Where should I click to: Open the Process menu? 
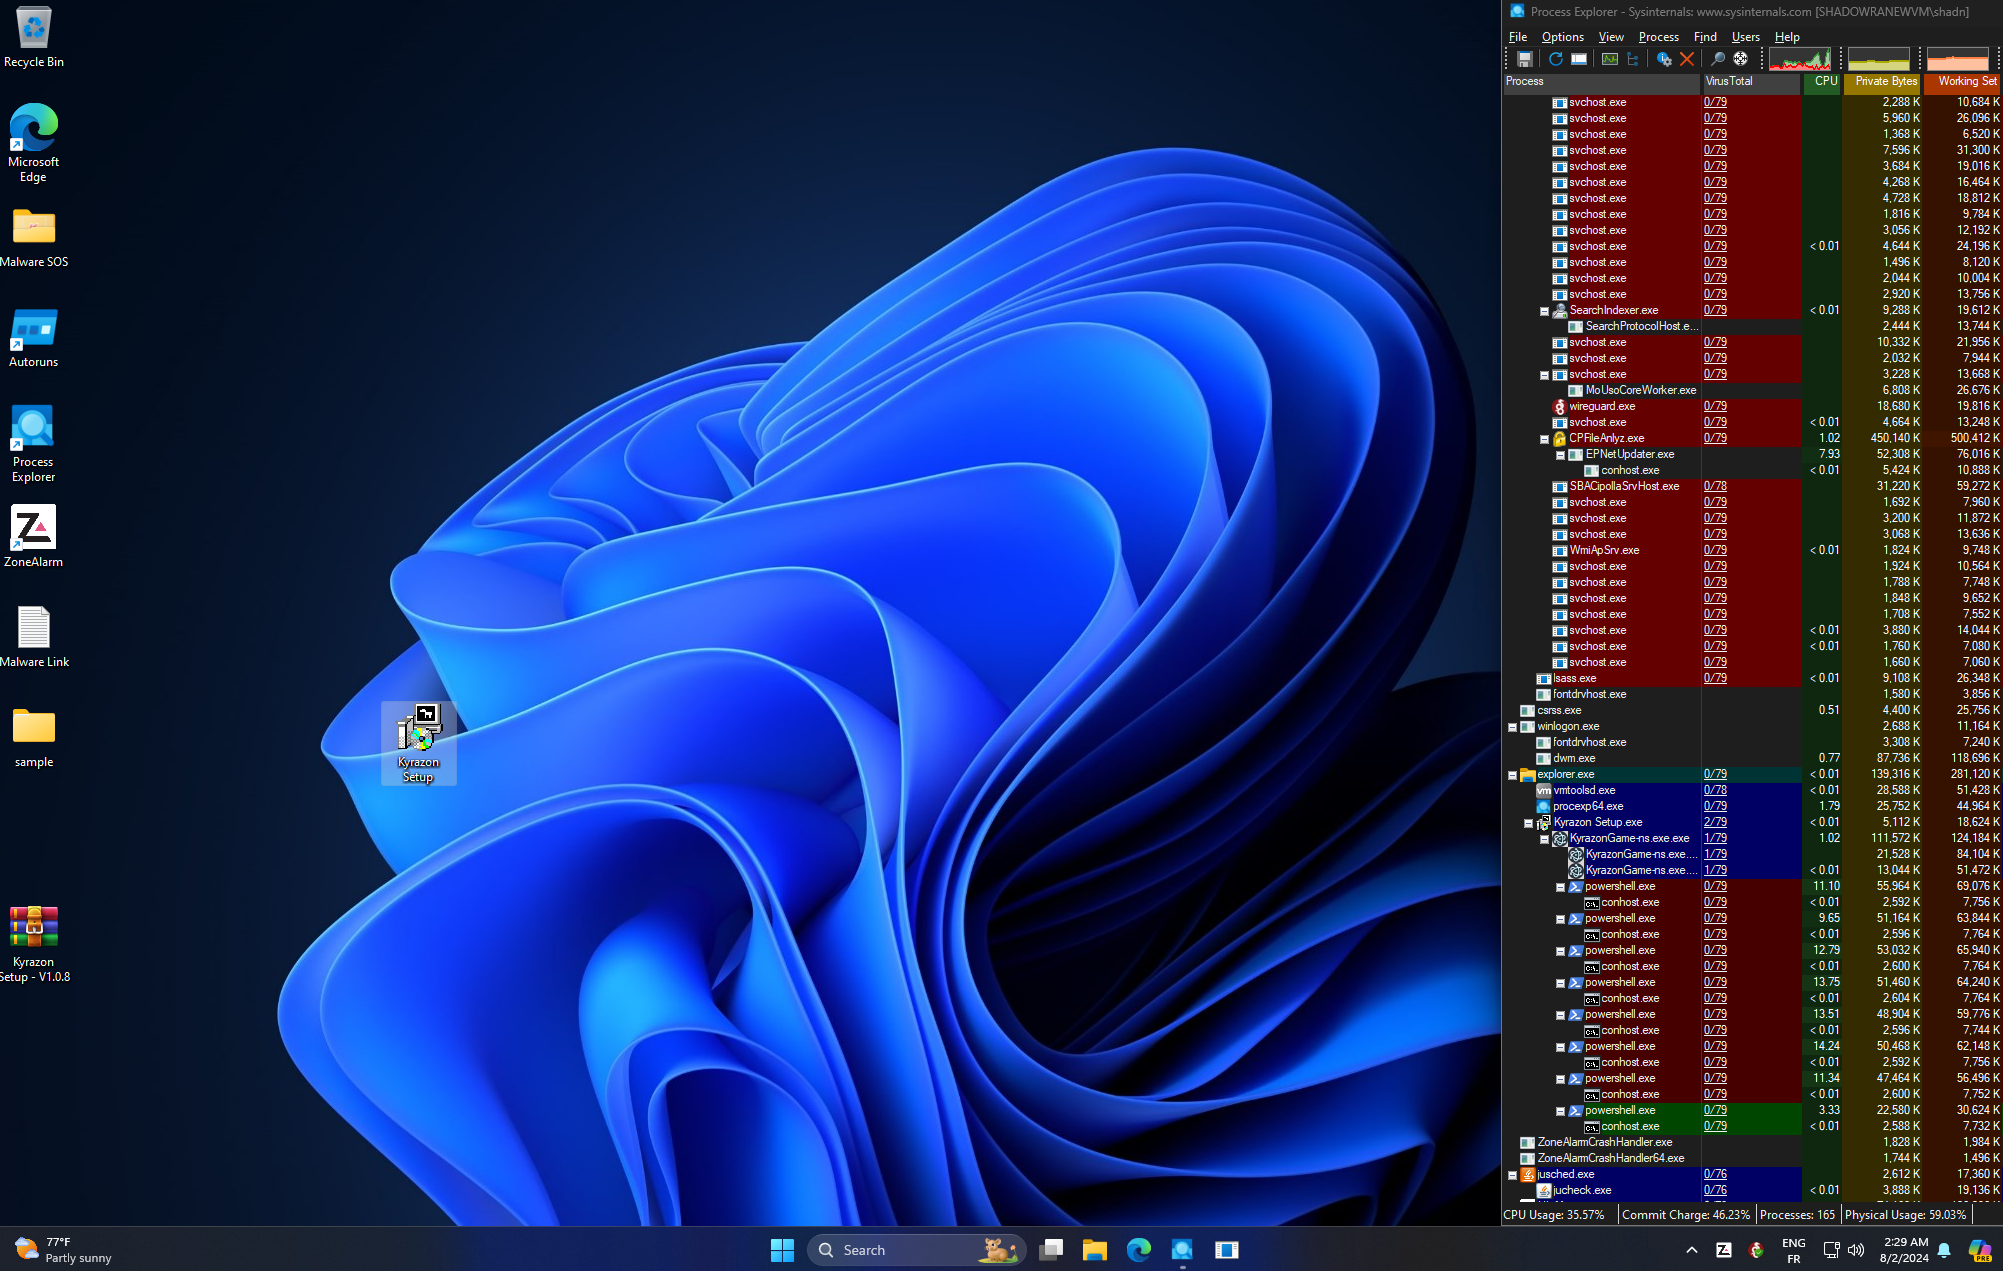click(1658, 37)
